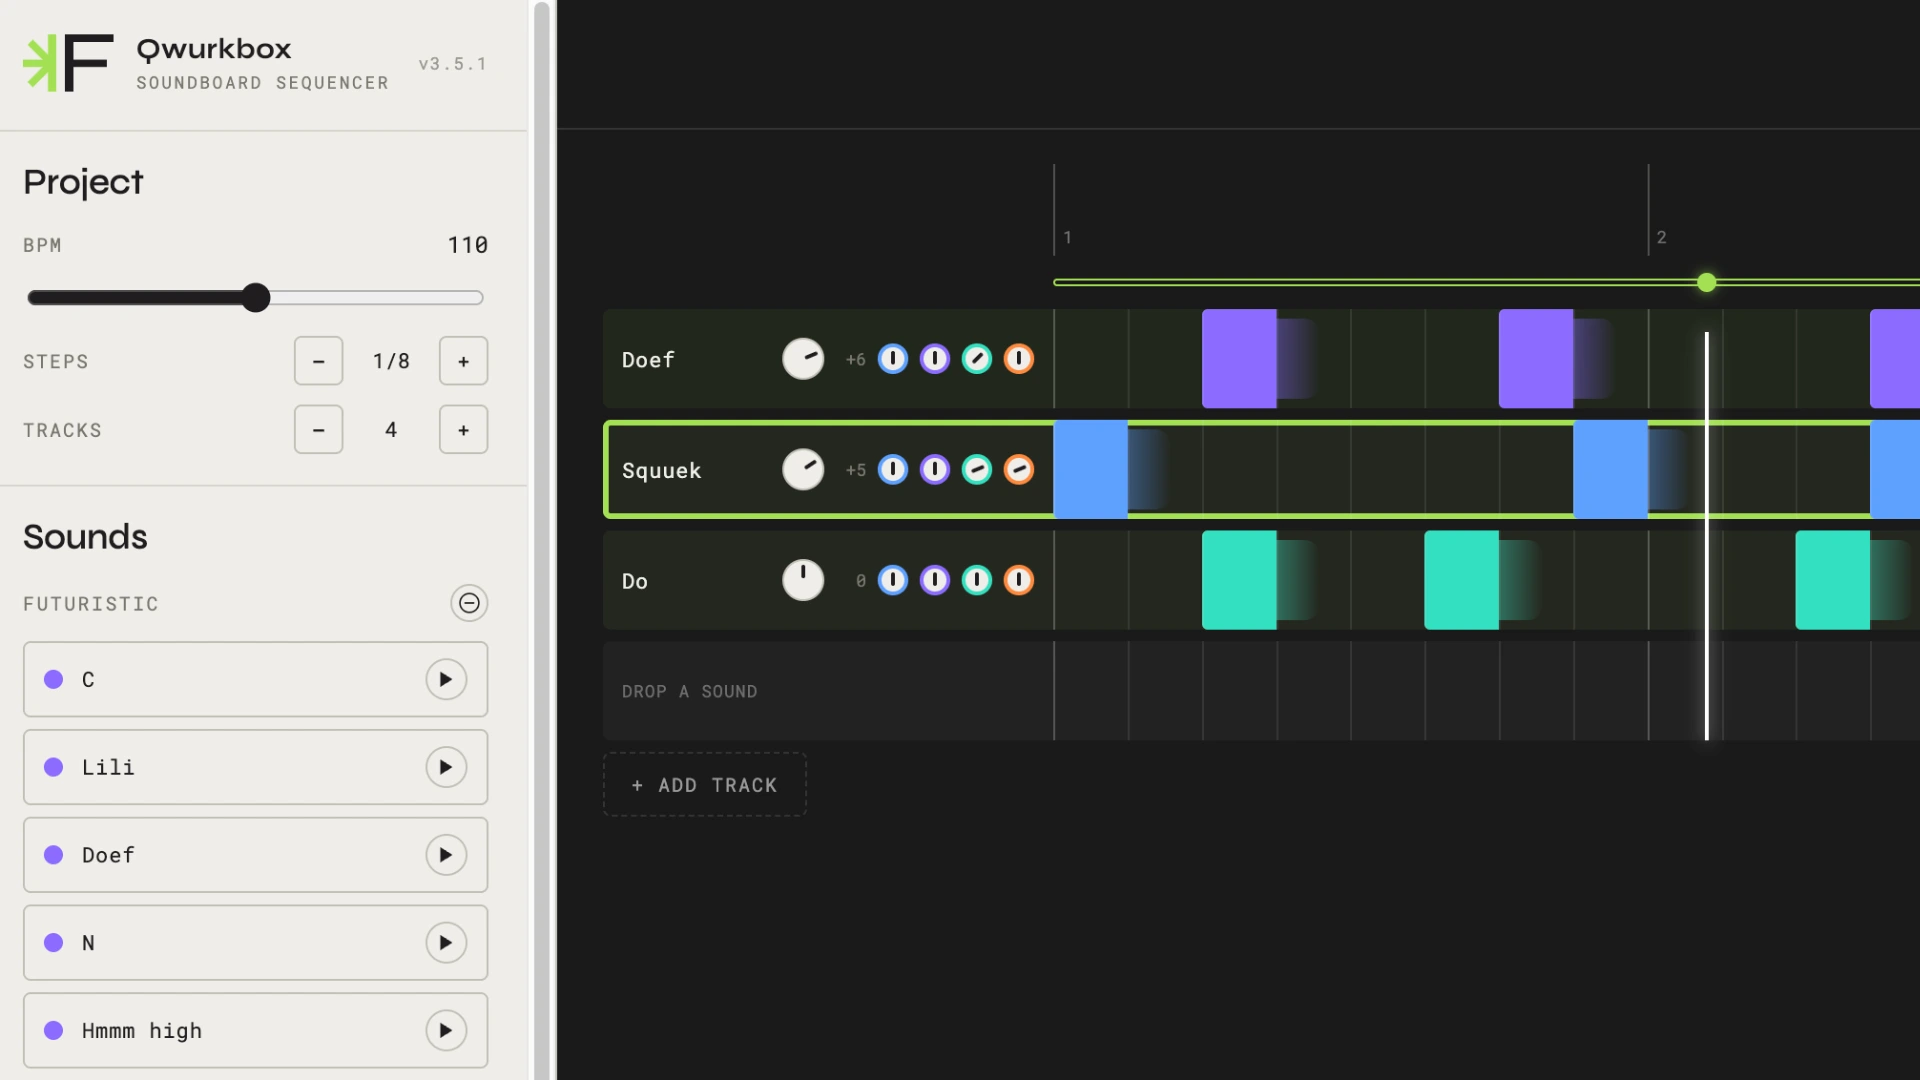Click the orange knob on Do track
Image resolution: width=1920 pixels, height=1080 pixels.
1019,580
